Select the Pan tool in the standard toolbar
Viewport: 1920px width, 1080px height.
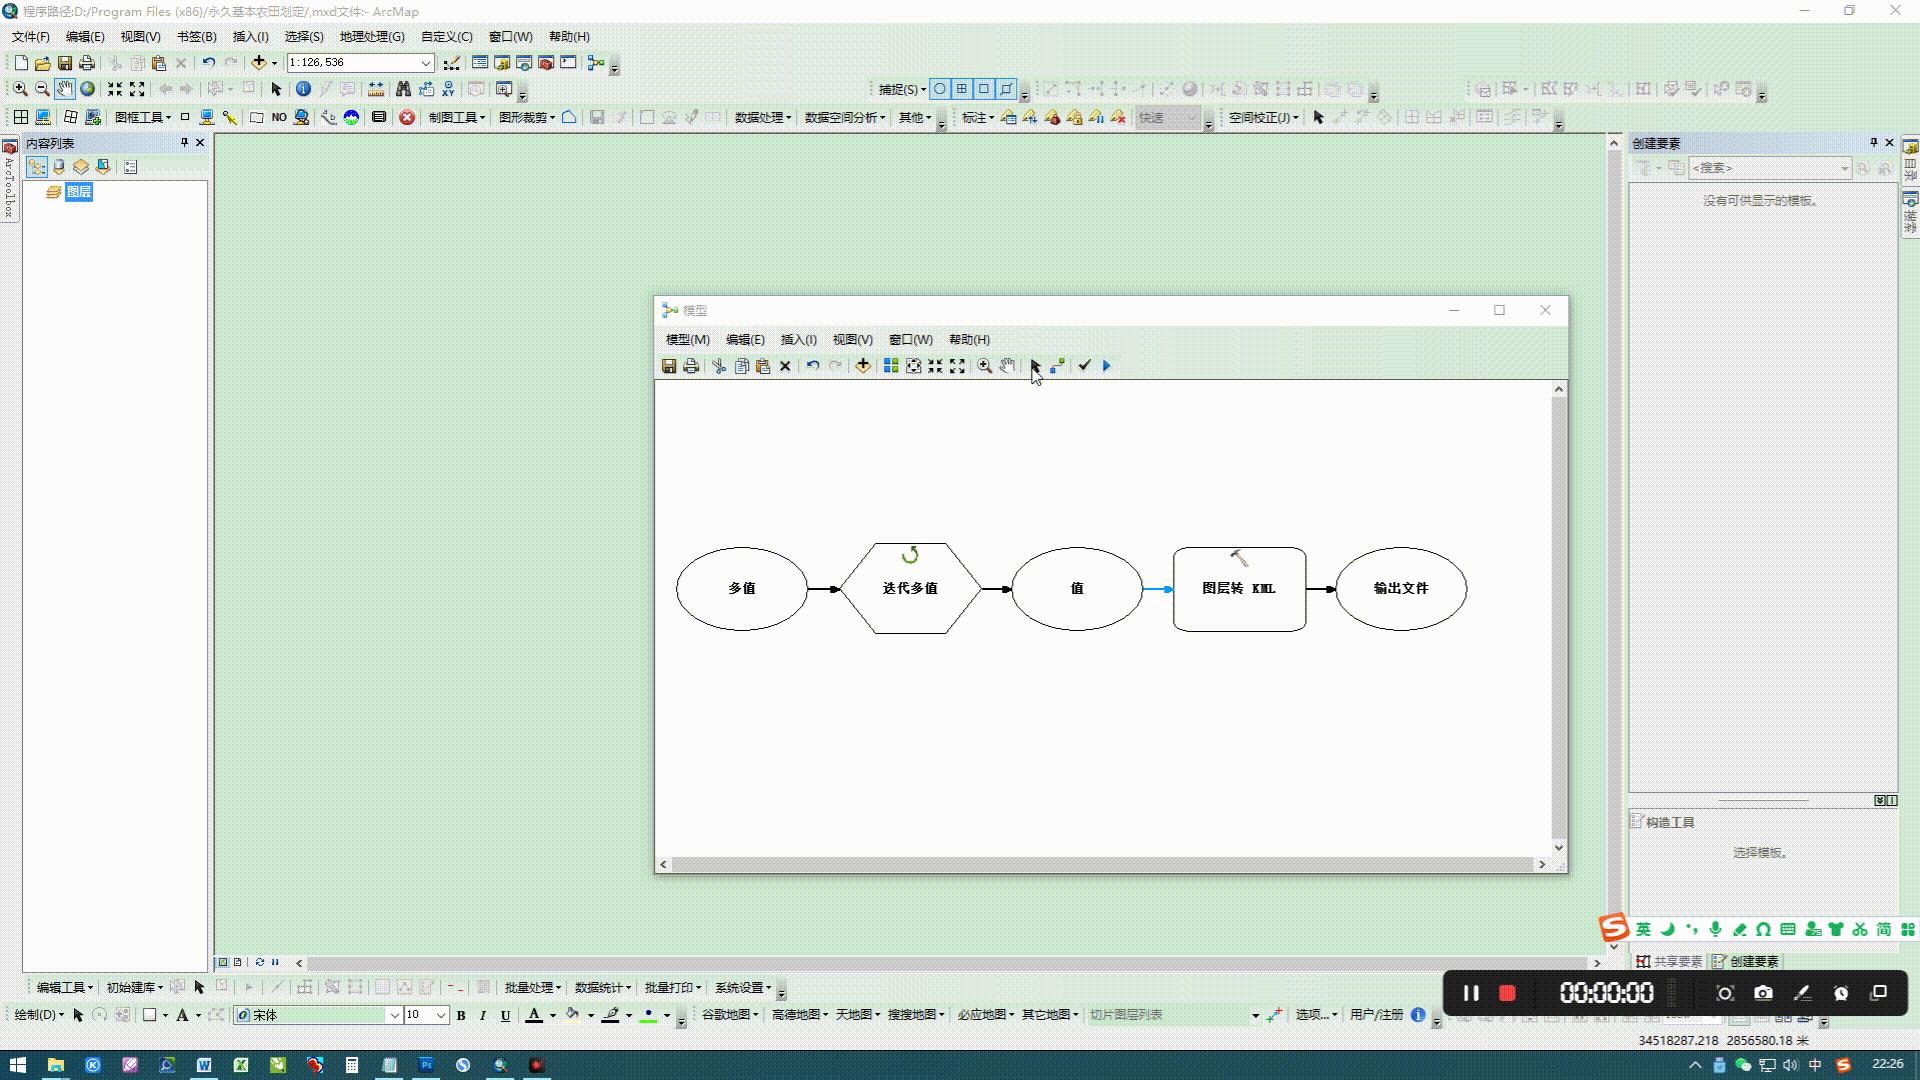pos(64,88)
